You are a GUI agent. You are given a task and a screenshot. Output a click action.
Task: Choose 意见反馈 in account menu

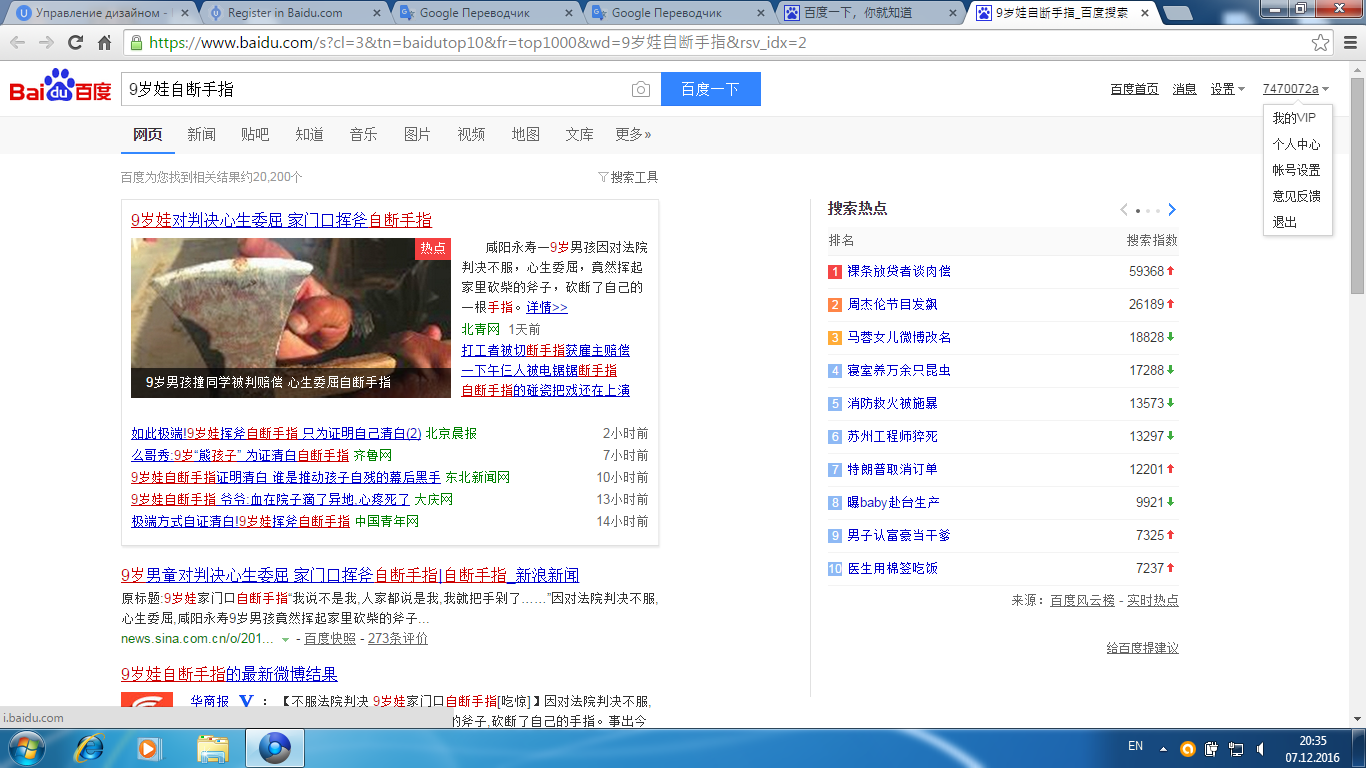tap(1296, 196)
